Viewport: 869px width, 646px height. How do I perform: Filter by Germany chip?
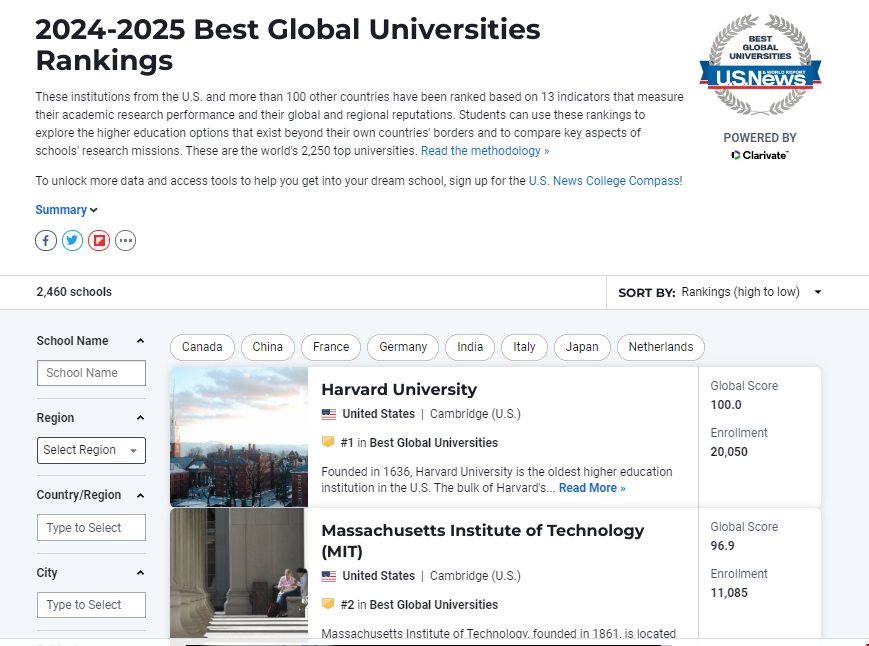[403, 347]
